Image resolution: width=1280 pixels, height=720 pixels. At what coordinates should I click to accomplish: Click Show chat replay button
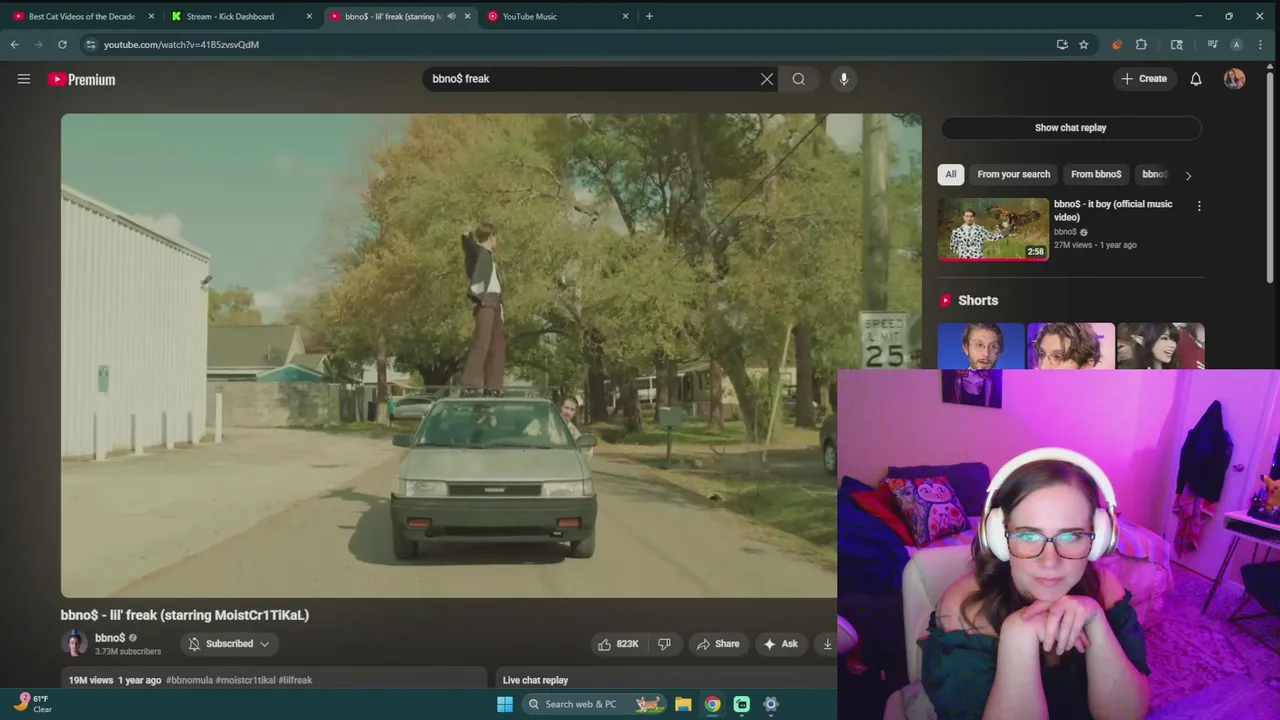pyautogui.click(x=1070, y=128)
